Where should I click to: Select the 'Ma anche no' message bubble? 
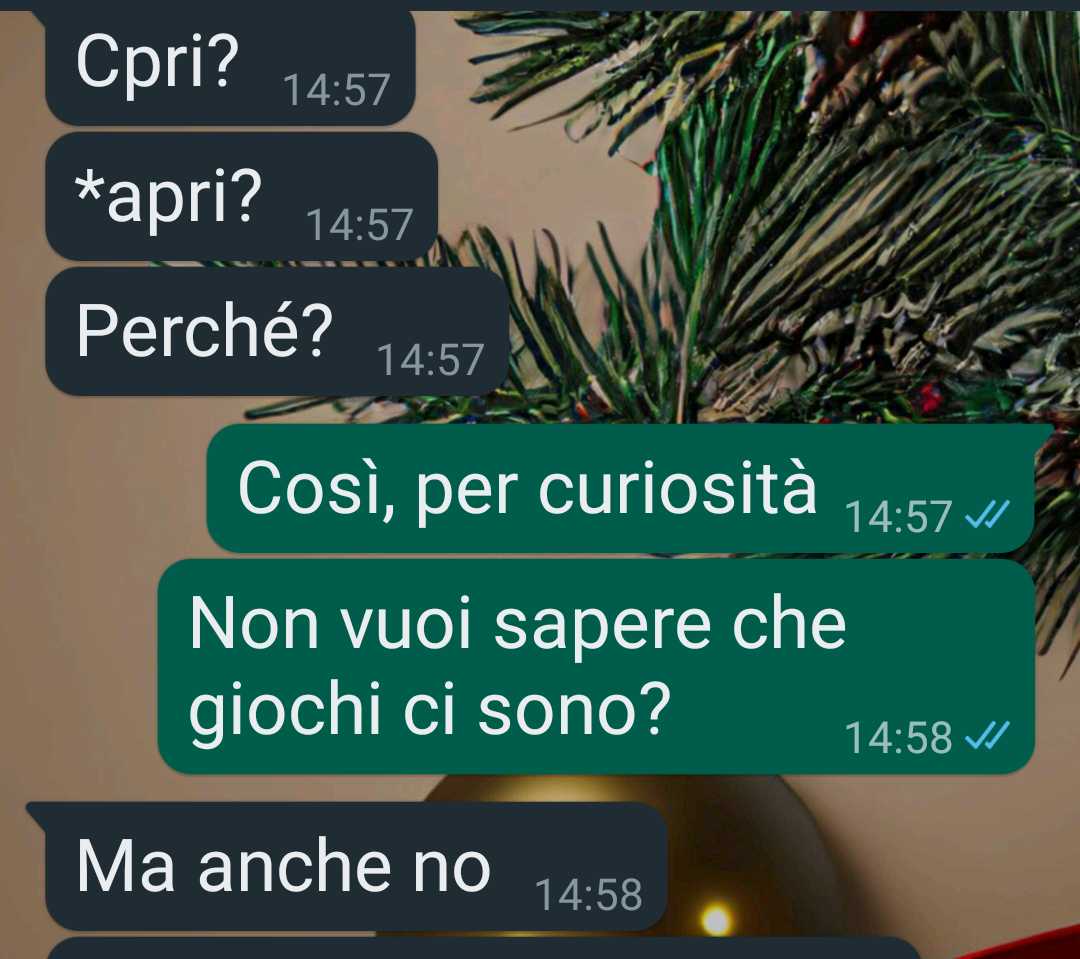click(x=356, y=867)
